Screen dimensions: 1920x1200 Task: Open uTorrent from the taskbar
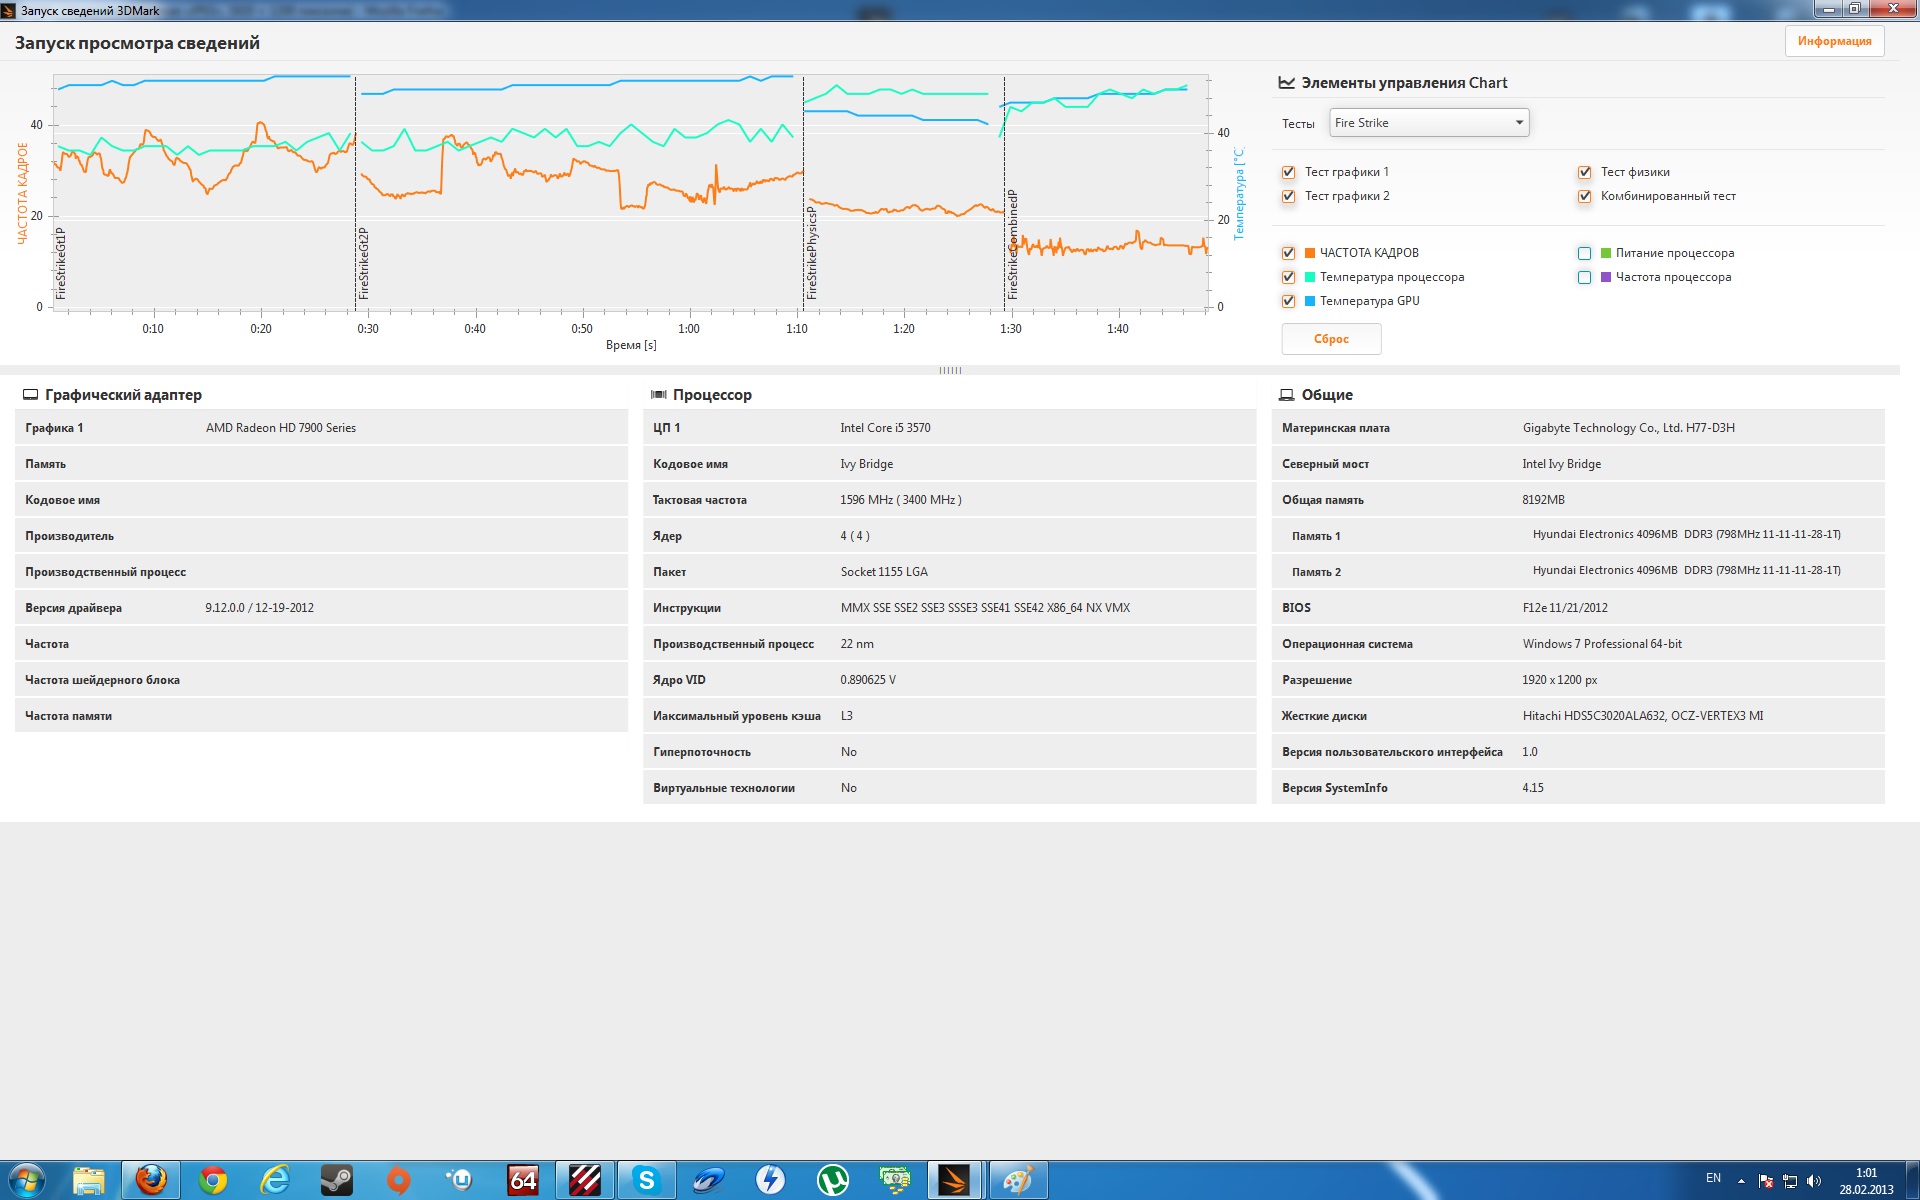click(x=832, y=1180)
